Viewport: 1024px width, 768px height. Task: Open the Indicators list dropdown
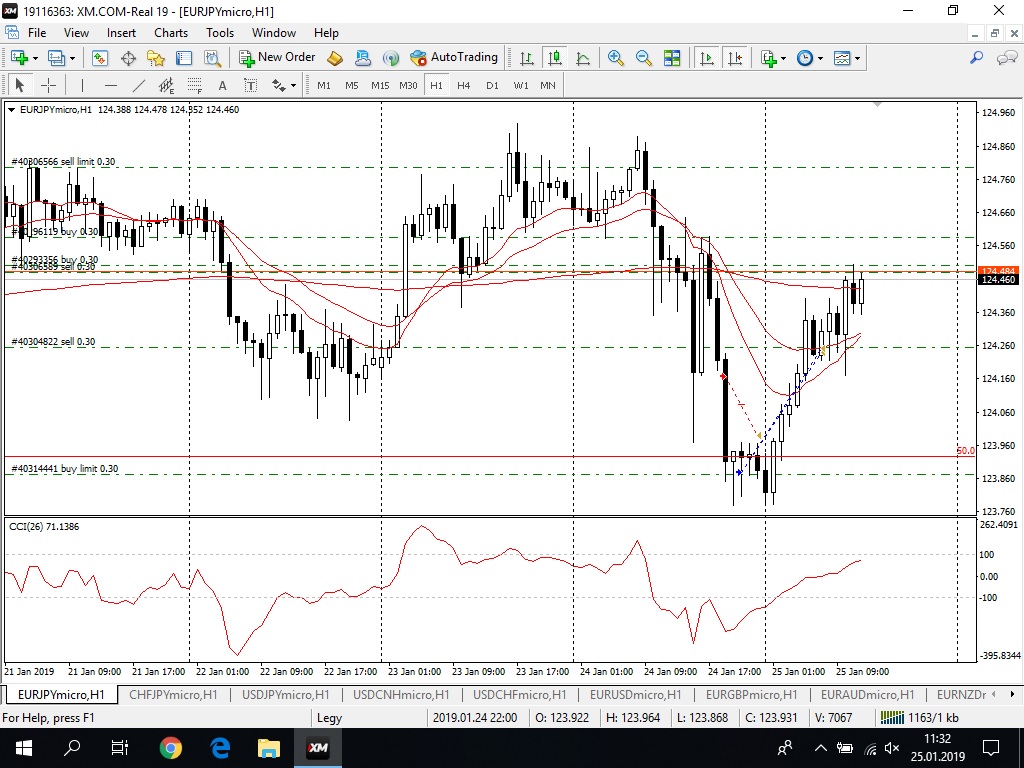click(770, 58)
